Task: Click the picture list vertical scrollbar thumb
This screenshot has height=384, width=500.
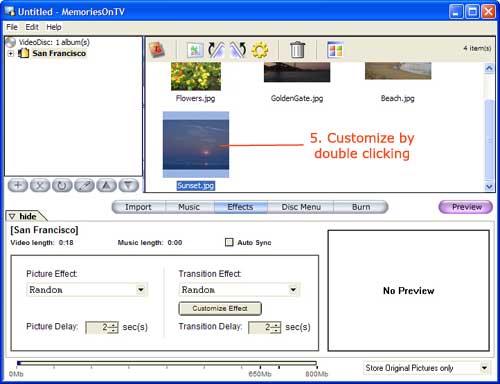Action: point(489,140)
